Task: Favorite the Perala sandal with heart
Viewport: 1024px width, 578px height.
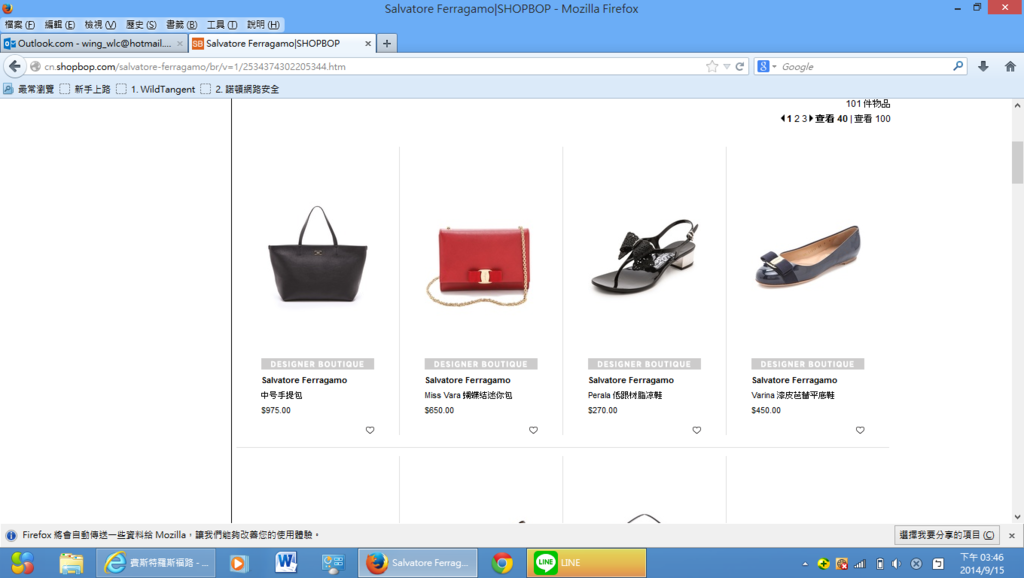Action: coord(696,430)
